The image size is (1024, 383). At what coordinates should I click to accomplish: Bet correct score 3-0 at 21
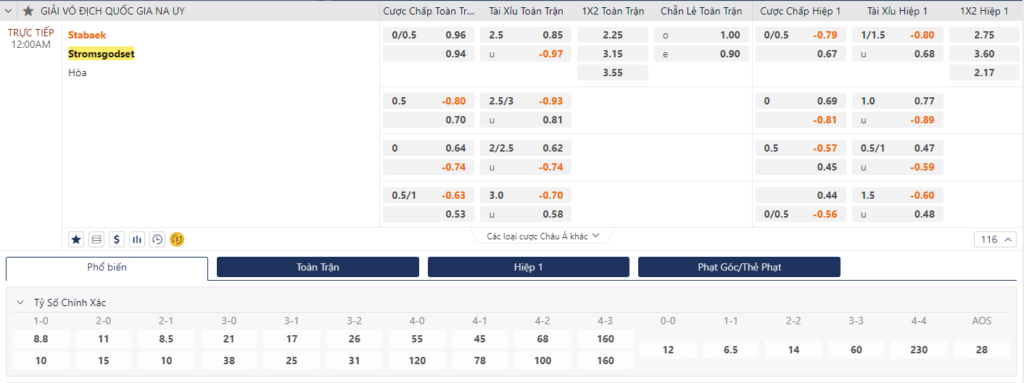[x=229, y=339]
